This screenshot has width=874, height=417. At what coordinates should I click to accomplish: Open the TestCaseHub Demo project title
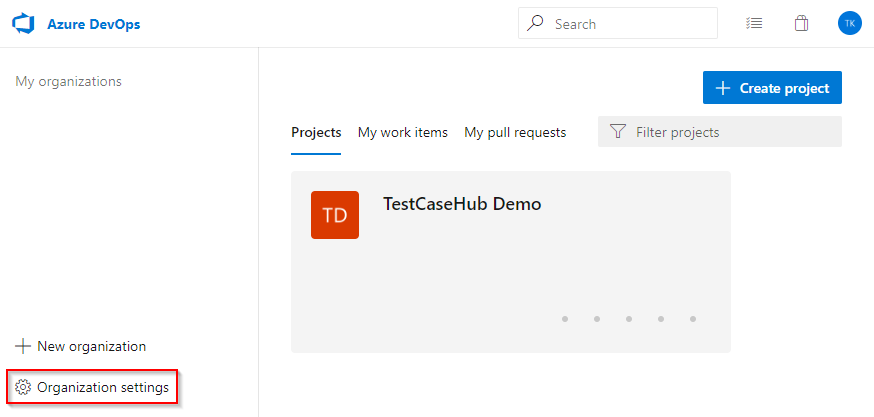point(462,204)
